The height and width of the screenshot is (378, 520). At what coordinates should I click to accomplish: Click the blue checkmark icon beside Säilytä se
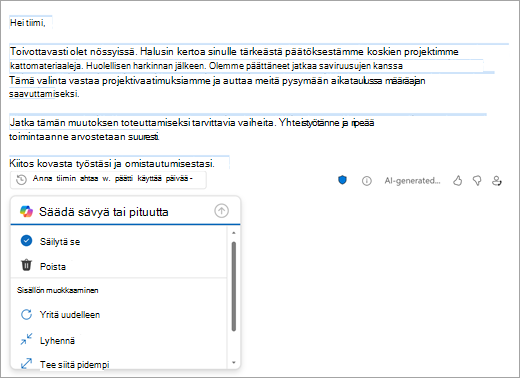pos(26,240)
